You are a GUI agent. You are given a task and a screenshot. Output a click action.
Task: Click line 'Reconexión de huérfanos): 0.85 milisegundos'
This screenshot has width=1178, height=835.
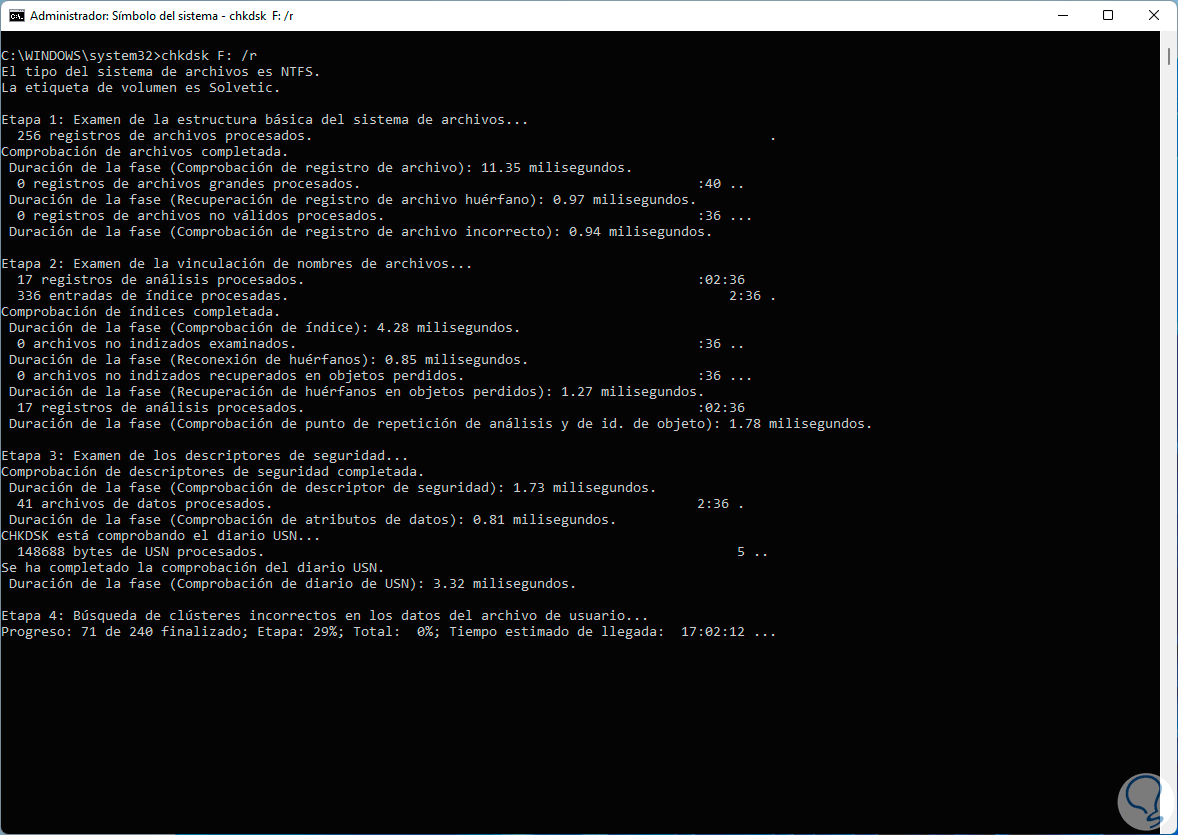268,359
